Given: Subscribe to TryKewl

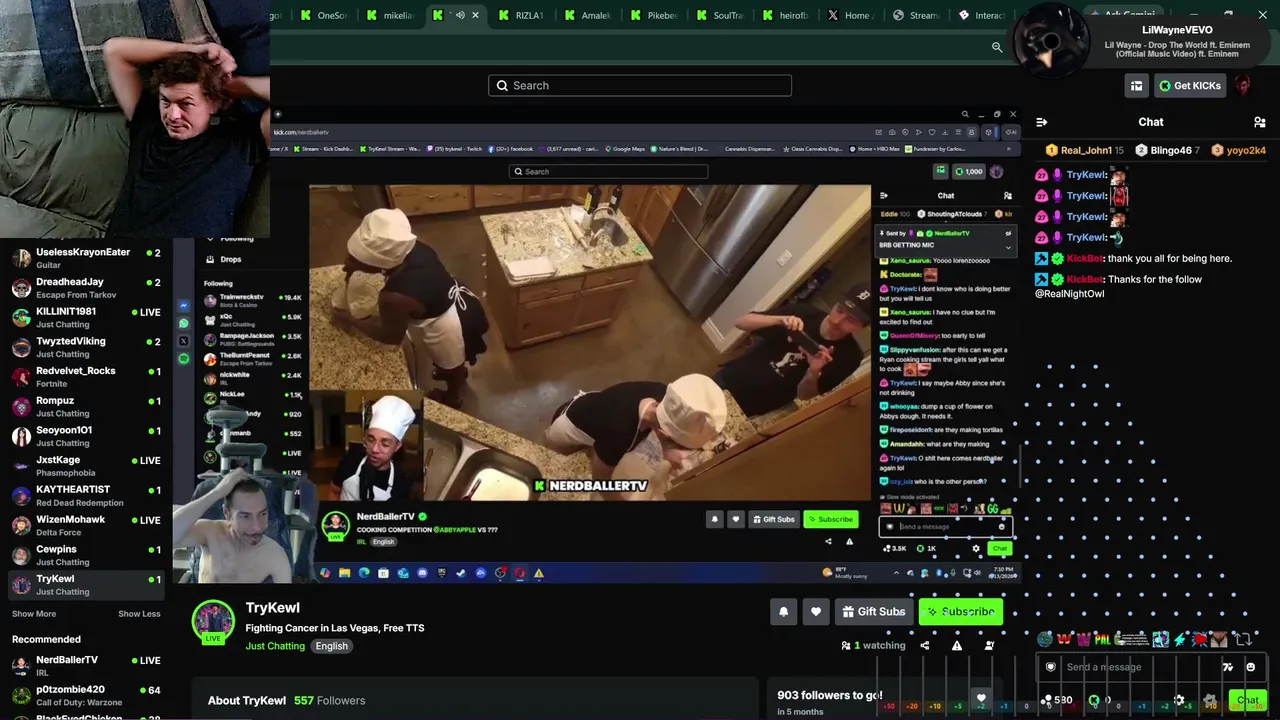Looking at the screenshot, I should [x=961, y=612].
